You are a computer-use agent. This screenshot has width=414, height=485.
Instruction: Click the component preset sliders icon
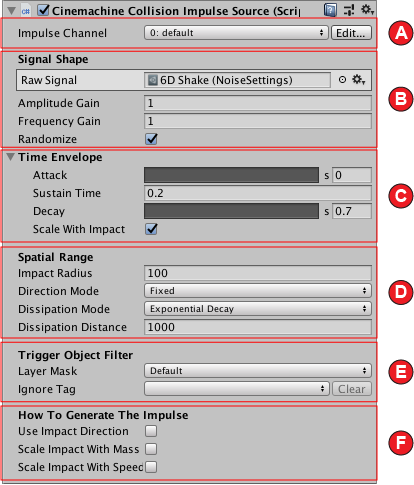coord(349,10)
